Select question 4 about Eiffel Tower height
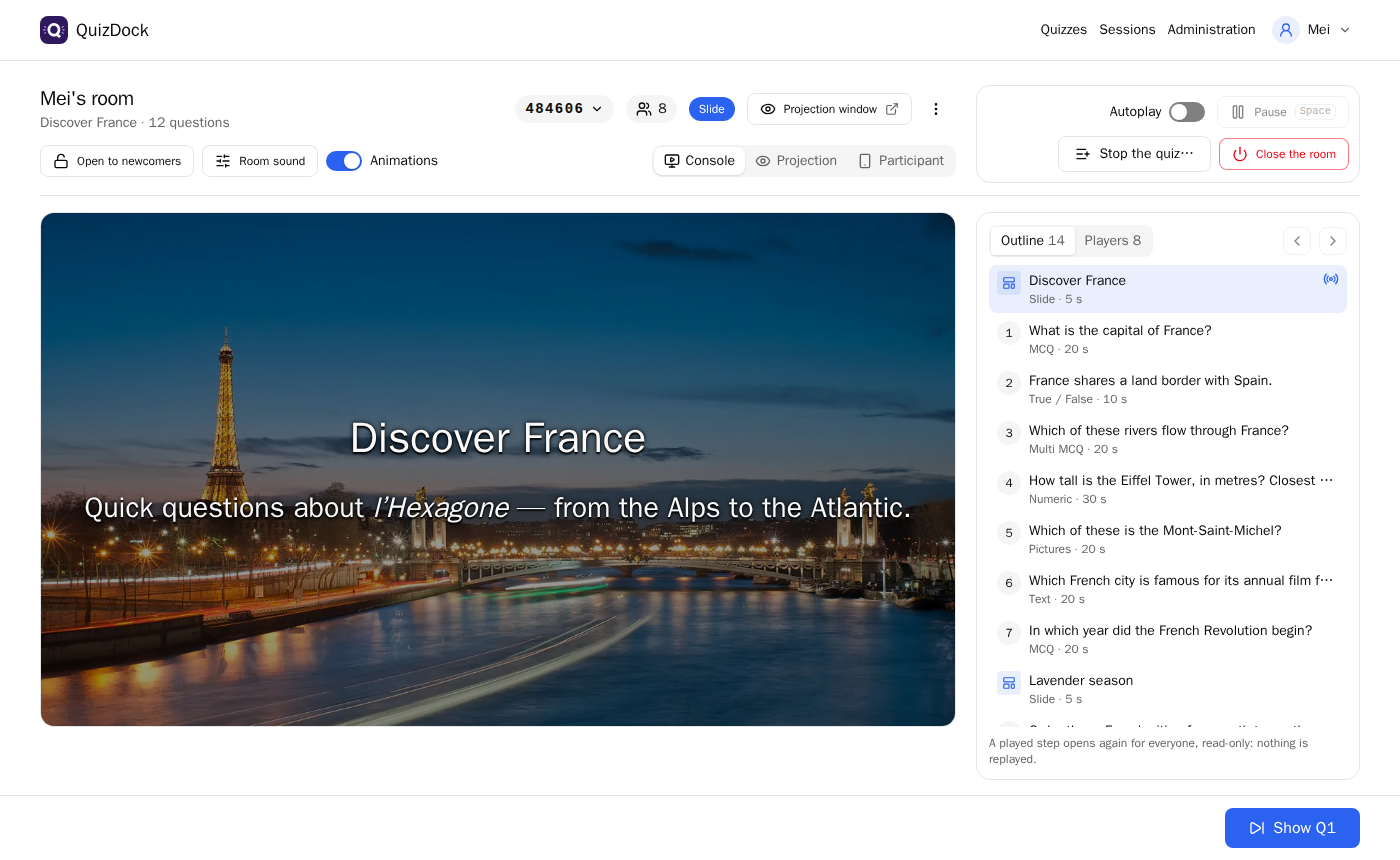Screen dimensions: 1400x860 pos(1168,489)
